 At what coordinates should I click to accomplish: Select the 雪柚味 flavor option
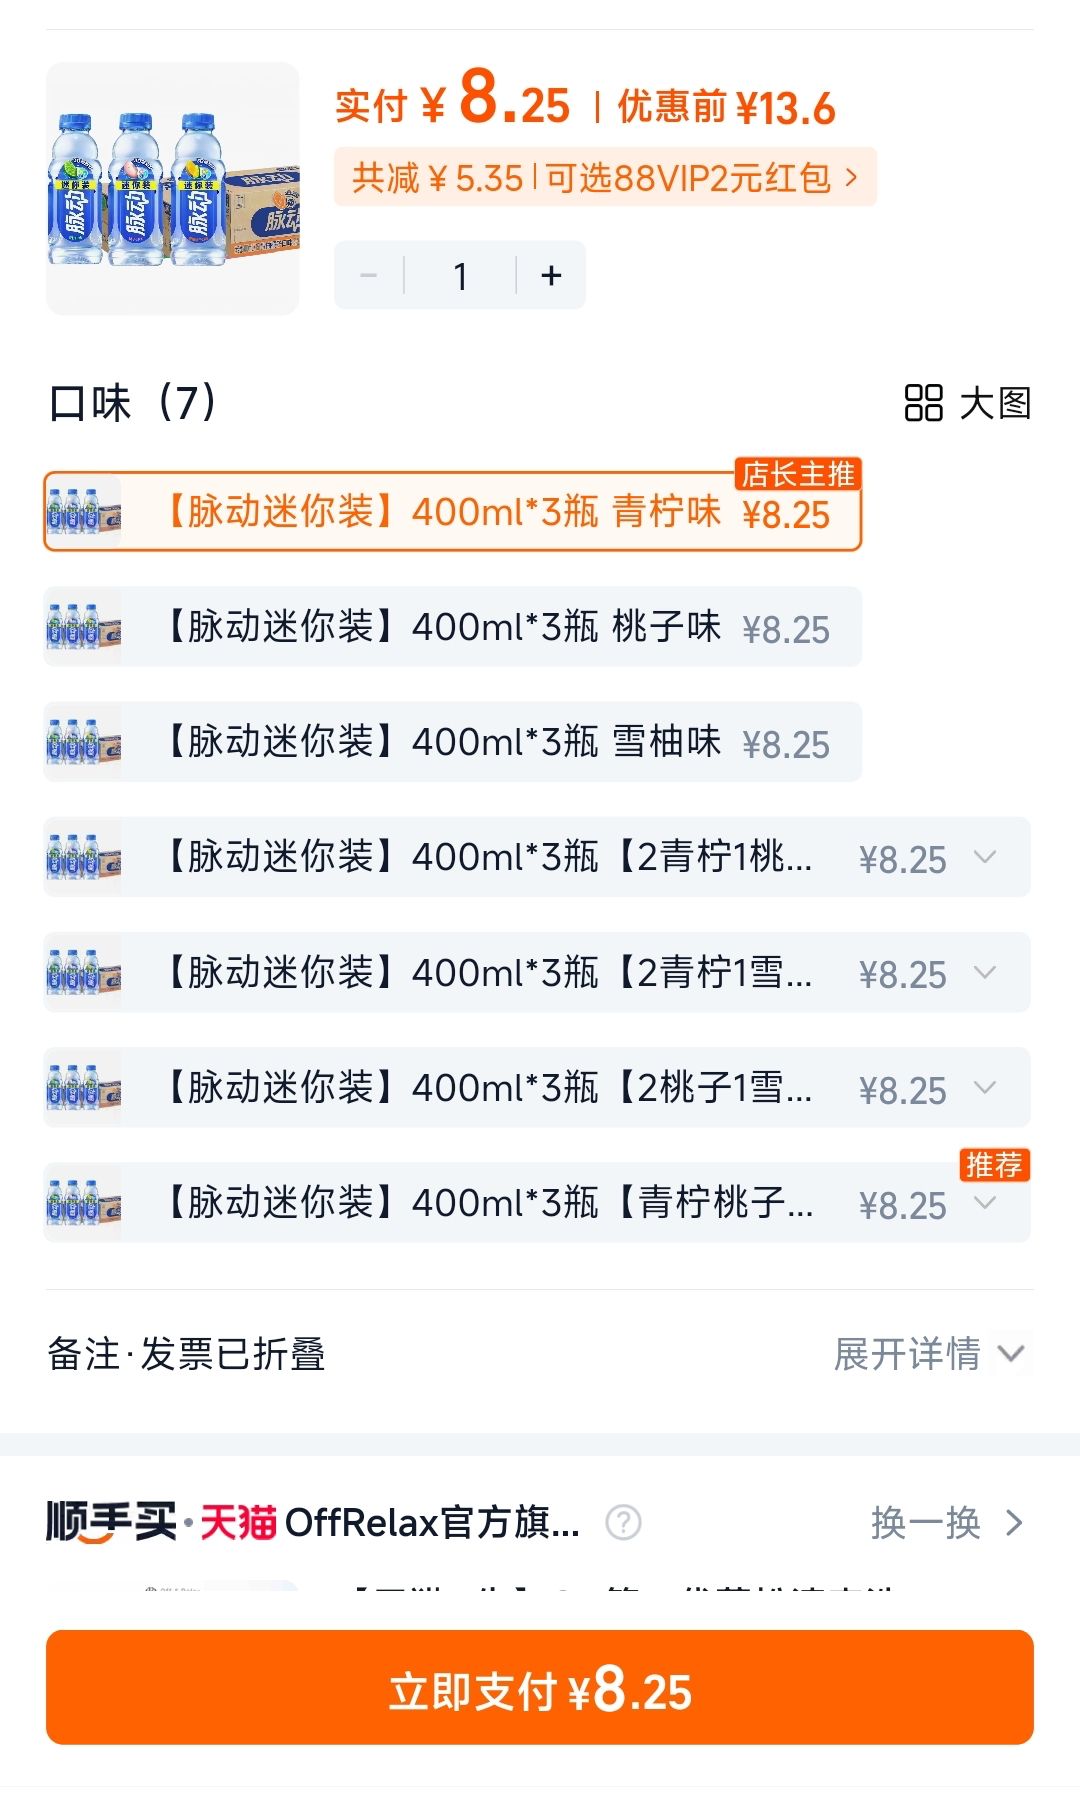452,742
